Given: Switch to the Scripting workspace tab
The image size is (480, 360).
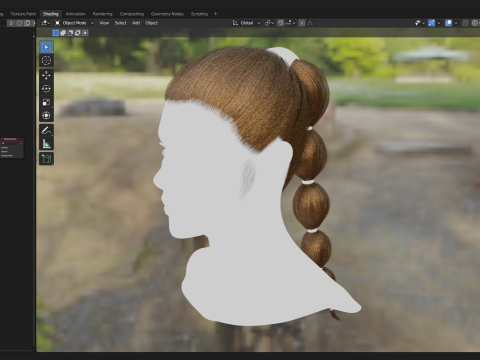Looking at the screenshot, I should click(199, 14).
